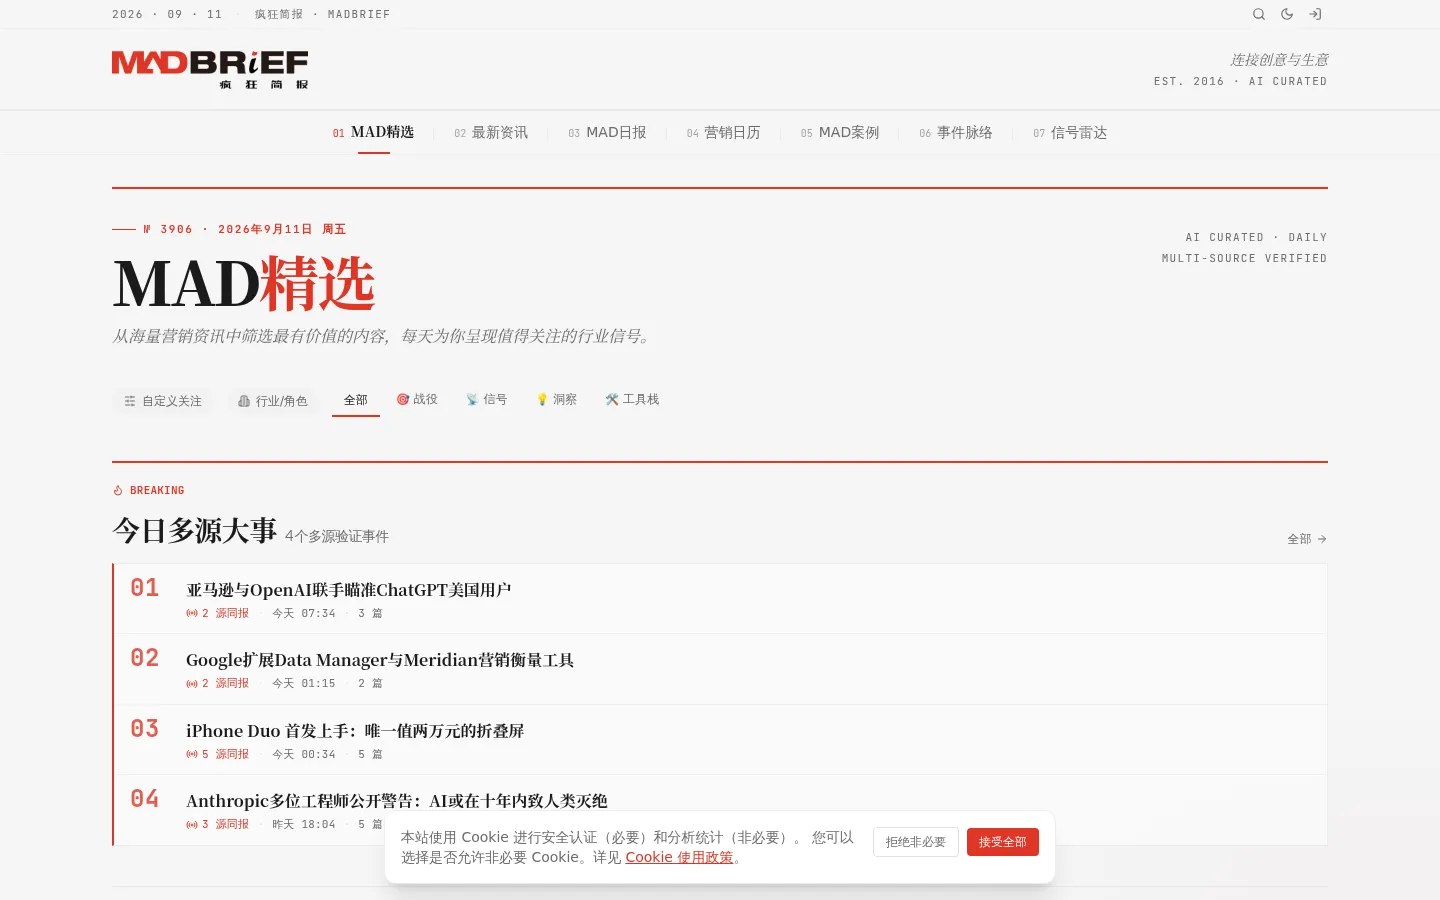Go to the 事件脉络 navigation tab

(956, 132)
